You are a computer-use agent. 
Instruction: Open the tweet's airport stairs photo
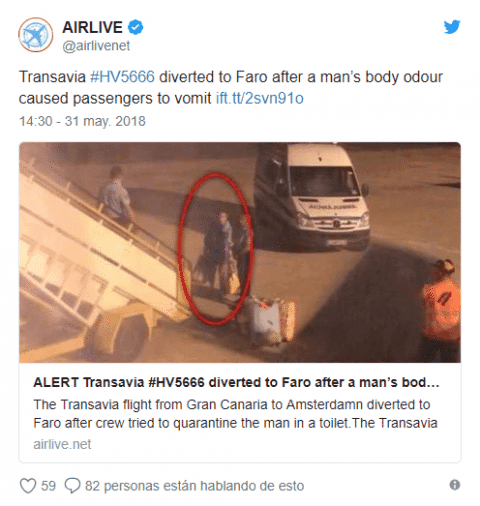[x=240, y=252]
